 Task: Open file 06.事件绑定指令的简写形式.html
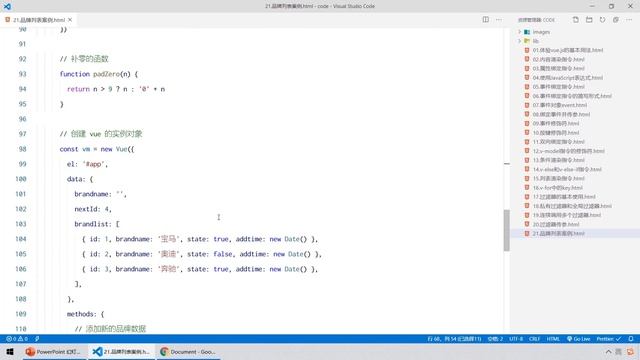(572, 96)
